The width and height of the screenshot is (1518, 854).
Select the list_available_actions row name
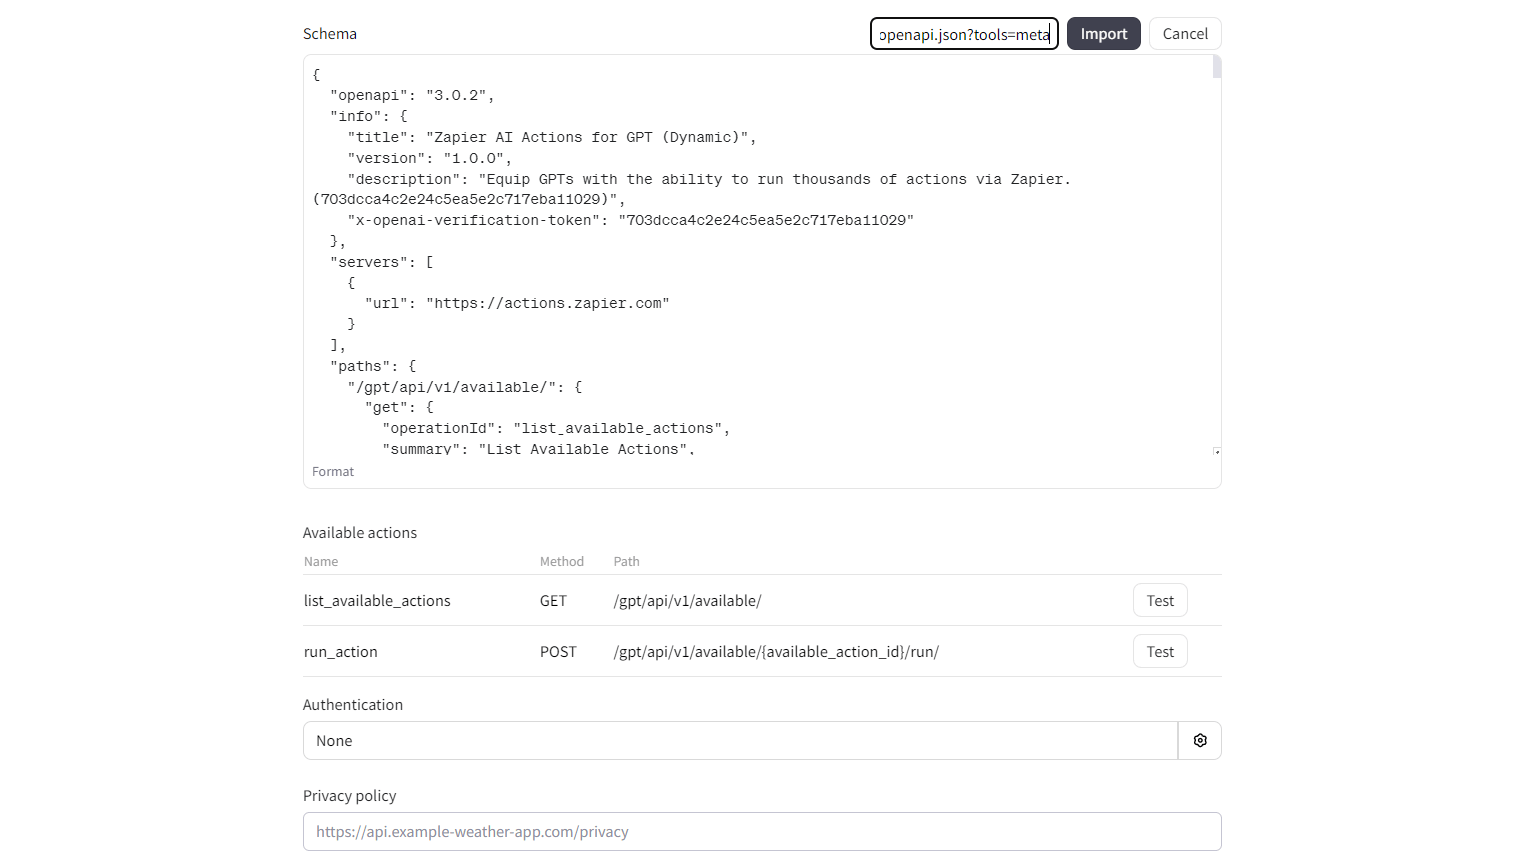pos(377,601)
